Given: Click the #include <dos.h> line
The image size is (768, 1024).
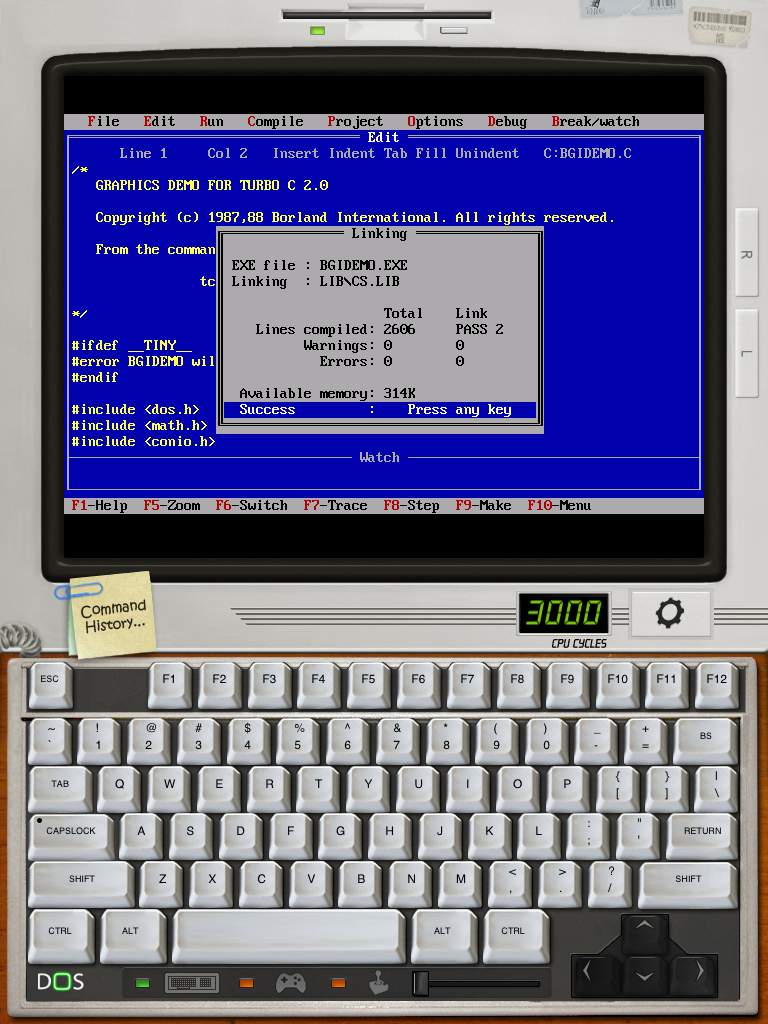Looking at the screenshot, I should click(x=135, y=409).
